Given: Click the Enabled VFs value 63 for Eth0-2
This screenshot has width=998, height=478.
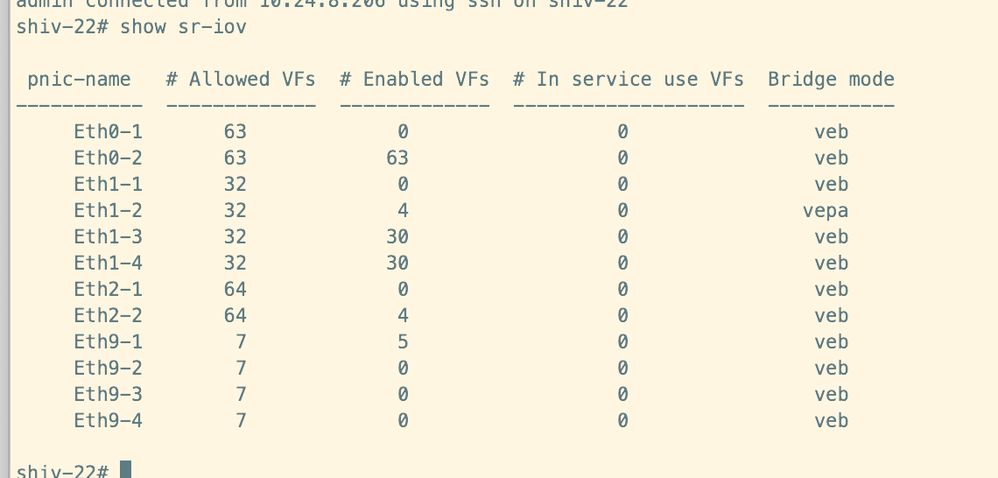Looking at the screenshot, I should (x=397, y=158).
